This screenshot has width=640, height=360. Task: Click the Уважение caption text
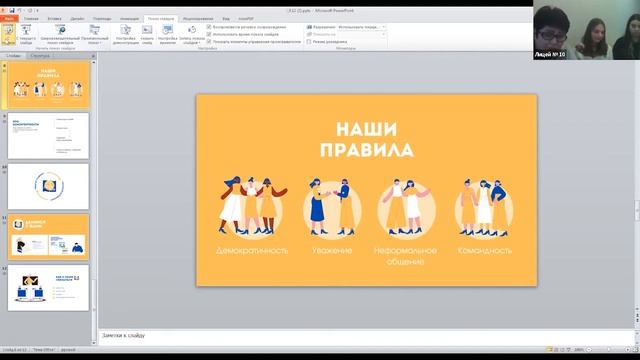[x=332, y=251]
